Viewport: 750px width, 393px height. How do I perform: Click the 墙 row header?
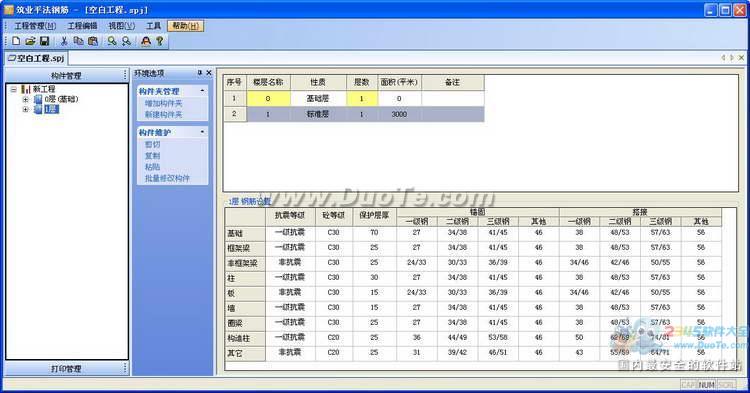pos(245,308)
